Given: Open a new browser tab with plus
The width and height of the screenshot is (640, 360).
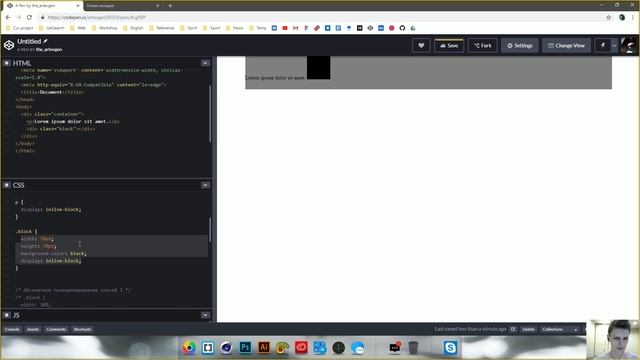Looking at the screenshot, I should pos(170,6).
